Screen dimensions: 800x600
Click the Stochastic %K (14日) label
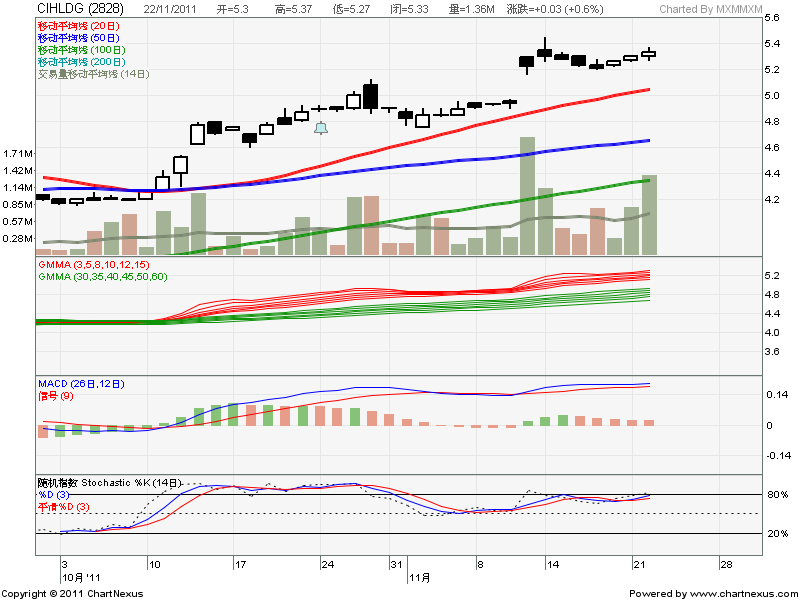pos(108,483)
